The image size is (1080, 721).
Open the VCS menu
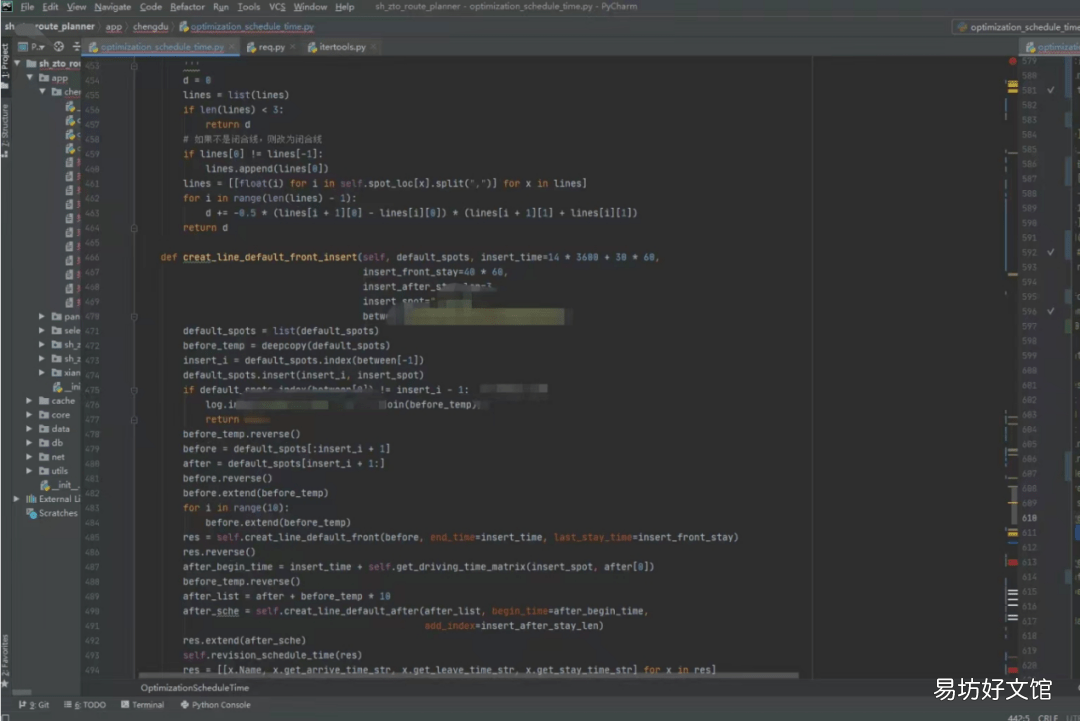(277, 7)
